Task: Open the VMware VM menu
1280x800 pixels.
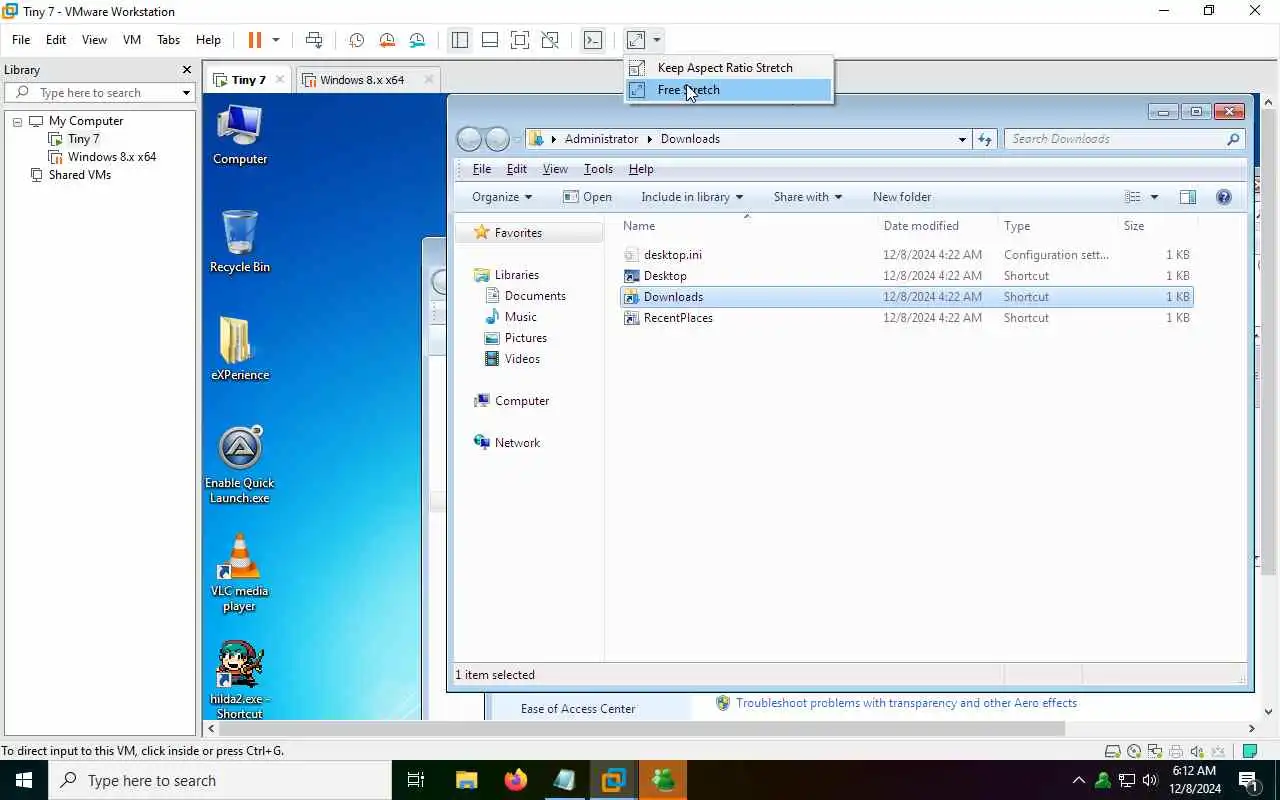Action: click(x=132, y=40)
